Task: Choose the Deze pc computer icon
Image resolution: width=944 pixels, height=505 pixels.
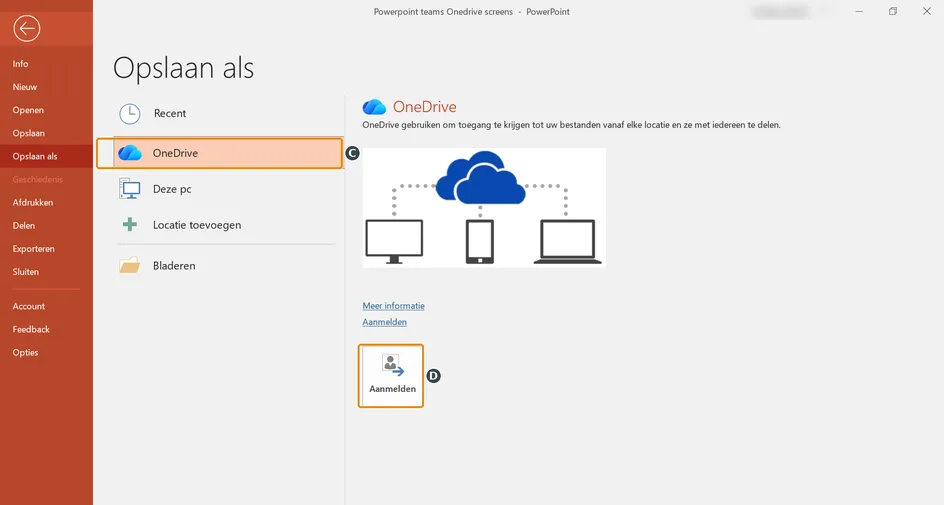Action: [x=129, y=189]
